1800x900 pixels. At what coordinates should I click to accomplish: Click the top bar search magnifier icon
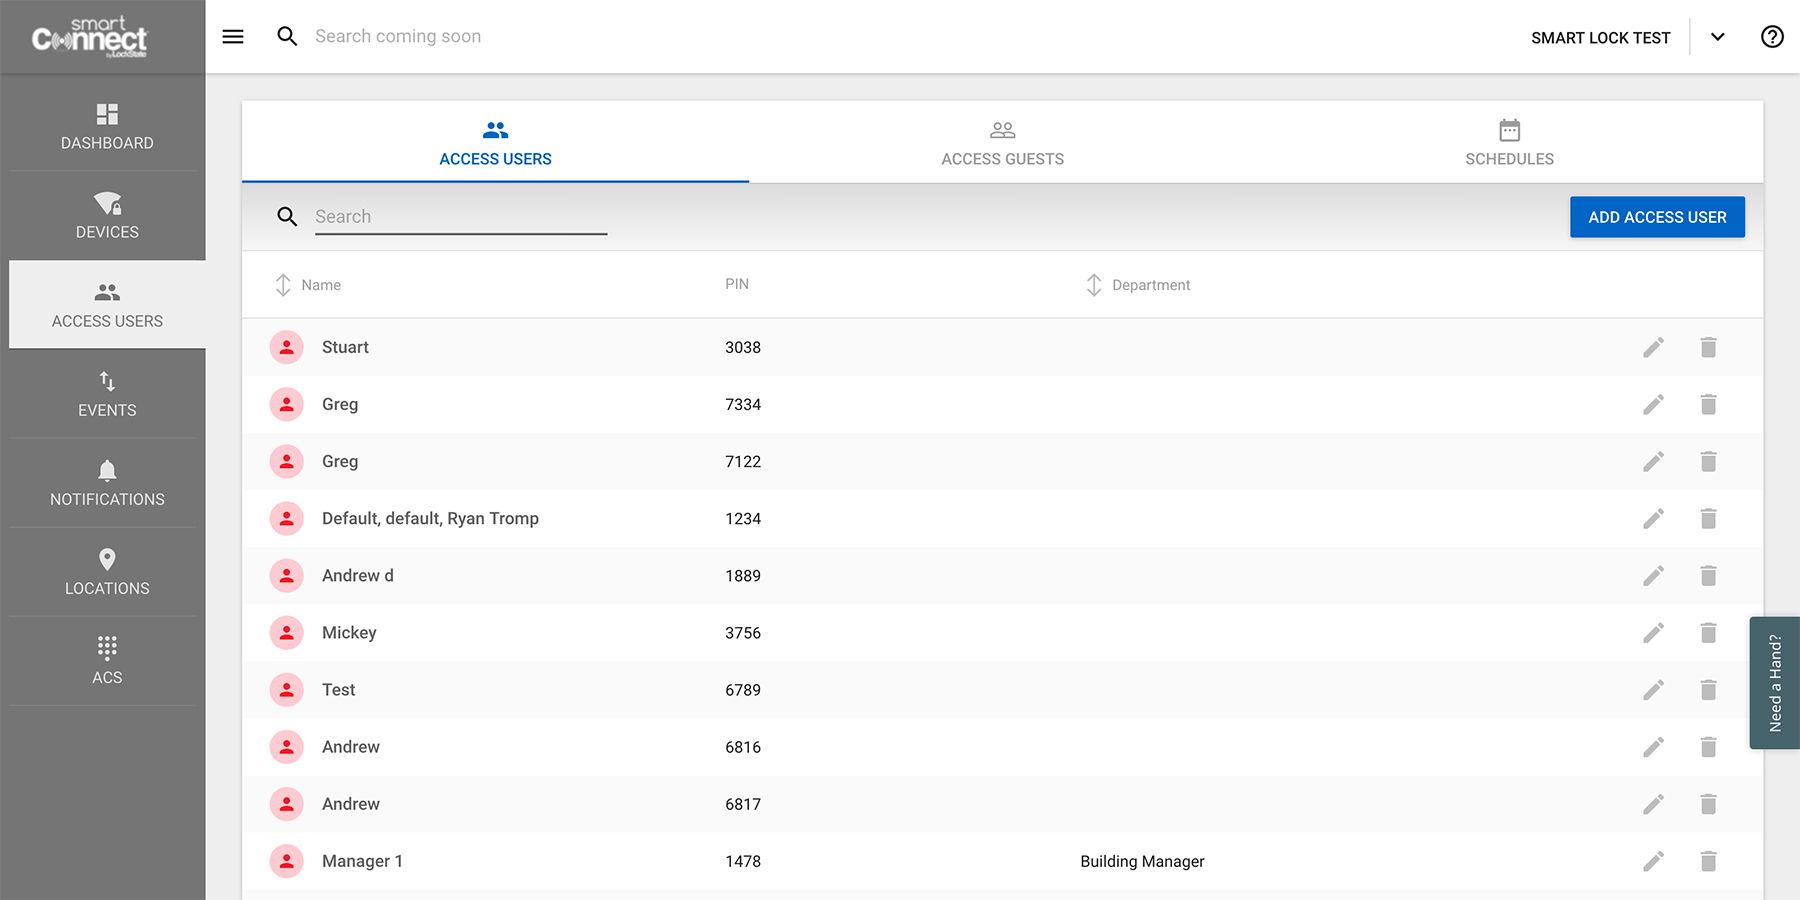point(287,37)
